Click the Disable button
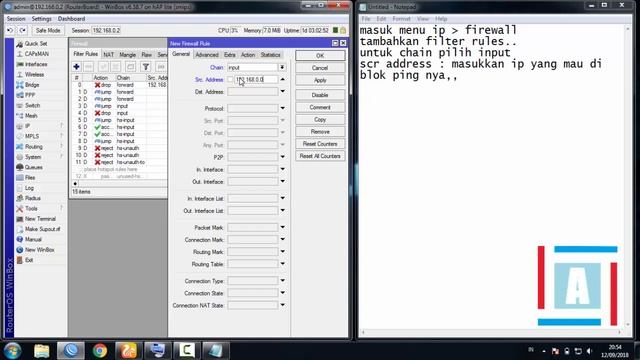 click(320, 95)
